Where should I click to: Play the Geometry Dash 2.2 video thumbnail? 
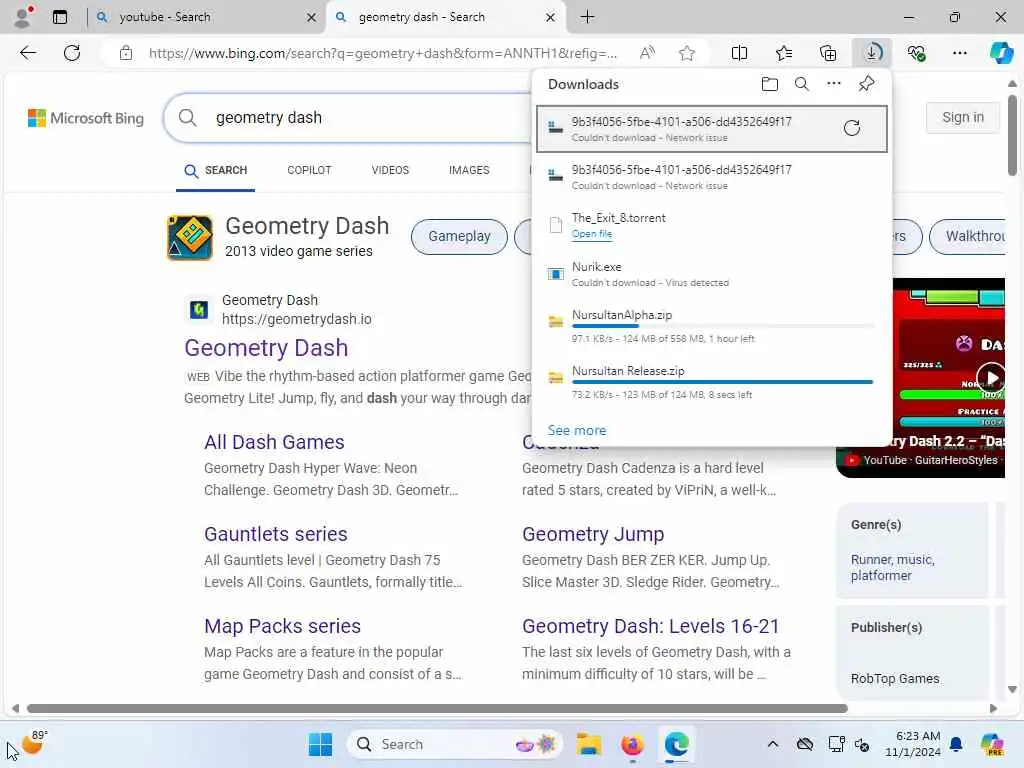(991, 377)
